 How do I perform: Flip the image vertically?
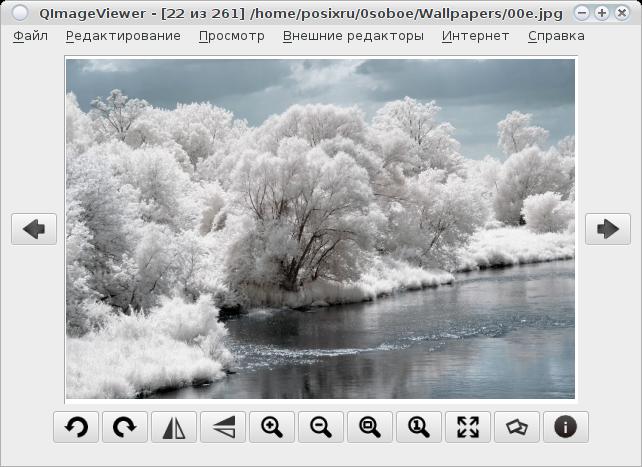[x=223, y=427]
